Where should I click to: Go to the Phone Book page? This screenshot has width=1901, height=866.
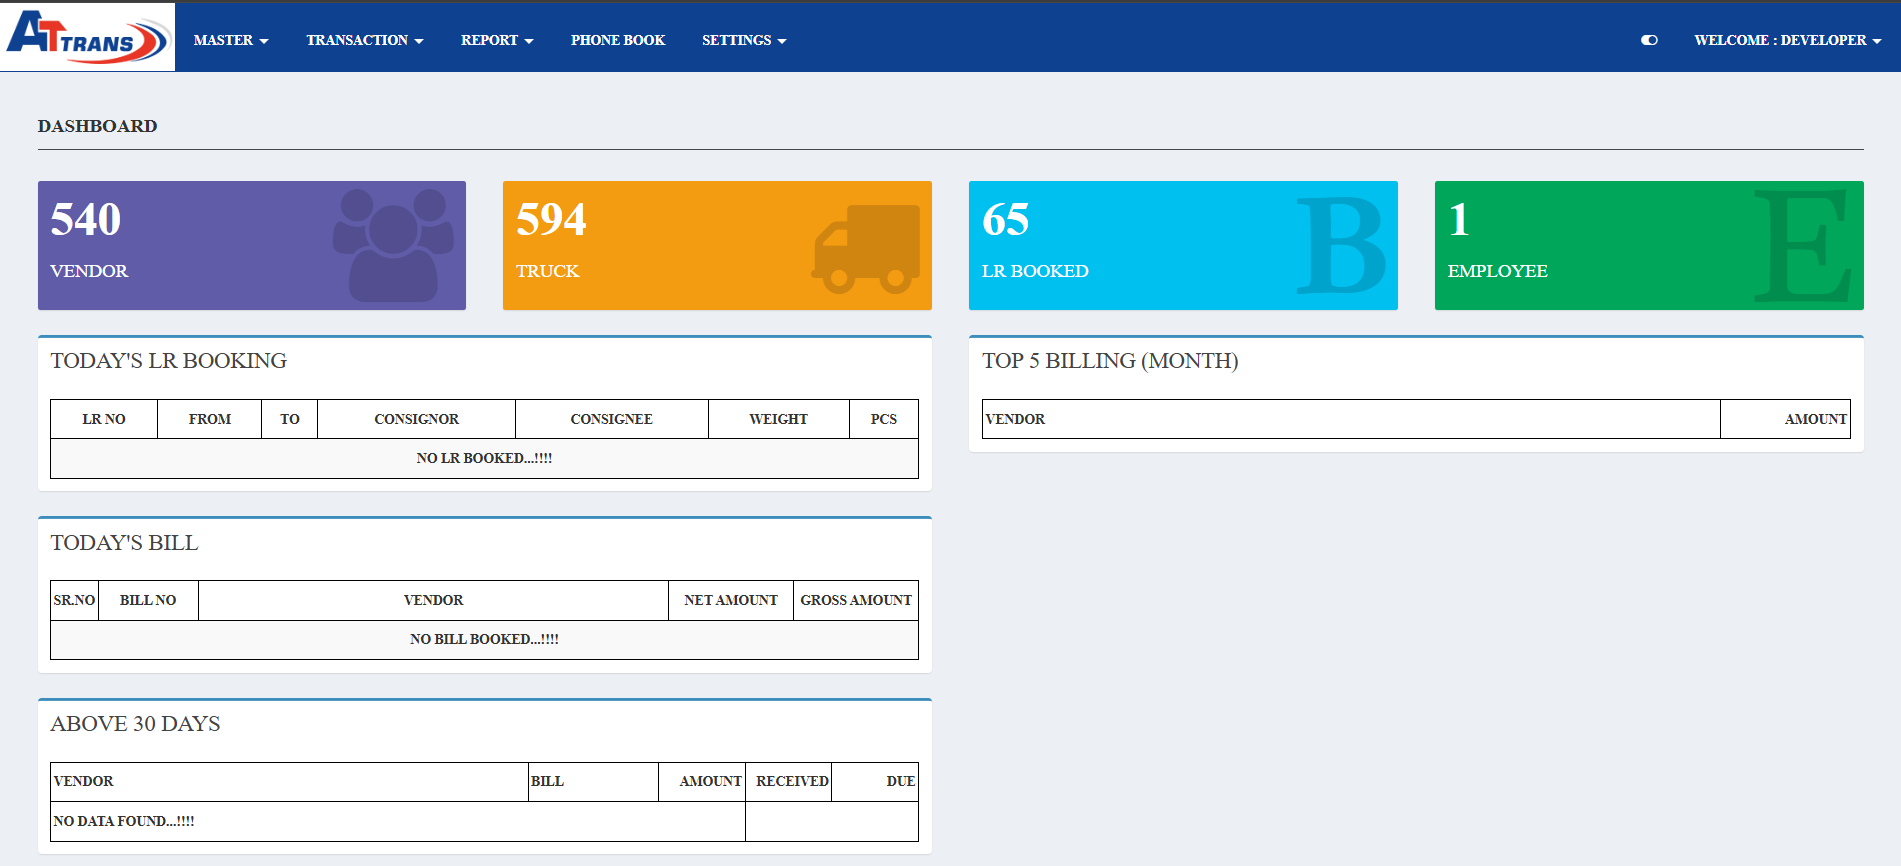(x=617, y=40)
